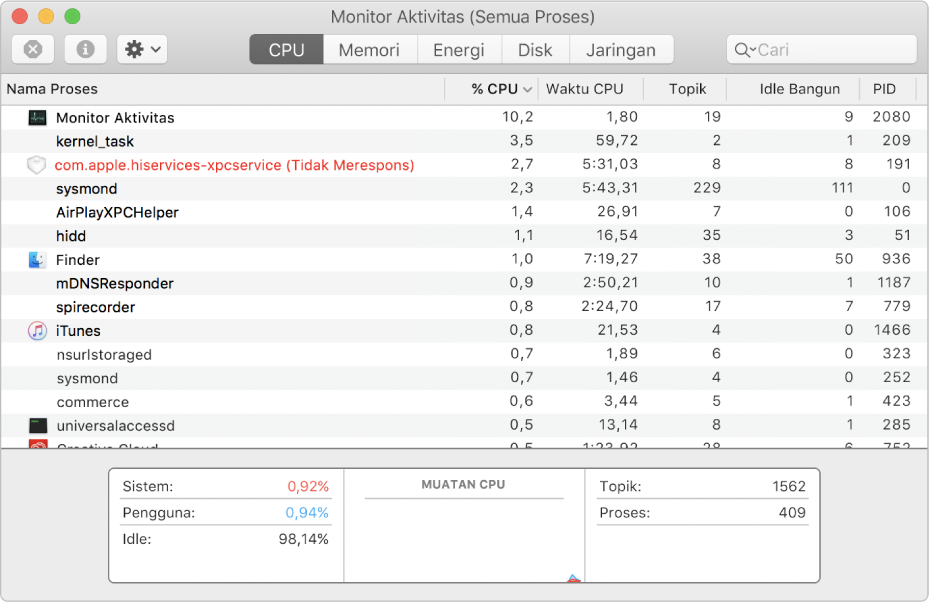The width and height of the screenshot is (931, 604).
Task: Select the Finder process name
Action: coord(78,260)
